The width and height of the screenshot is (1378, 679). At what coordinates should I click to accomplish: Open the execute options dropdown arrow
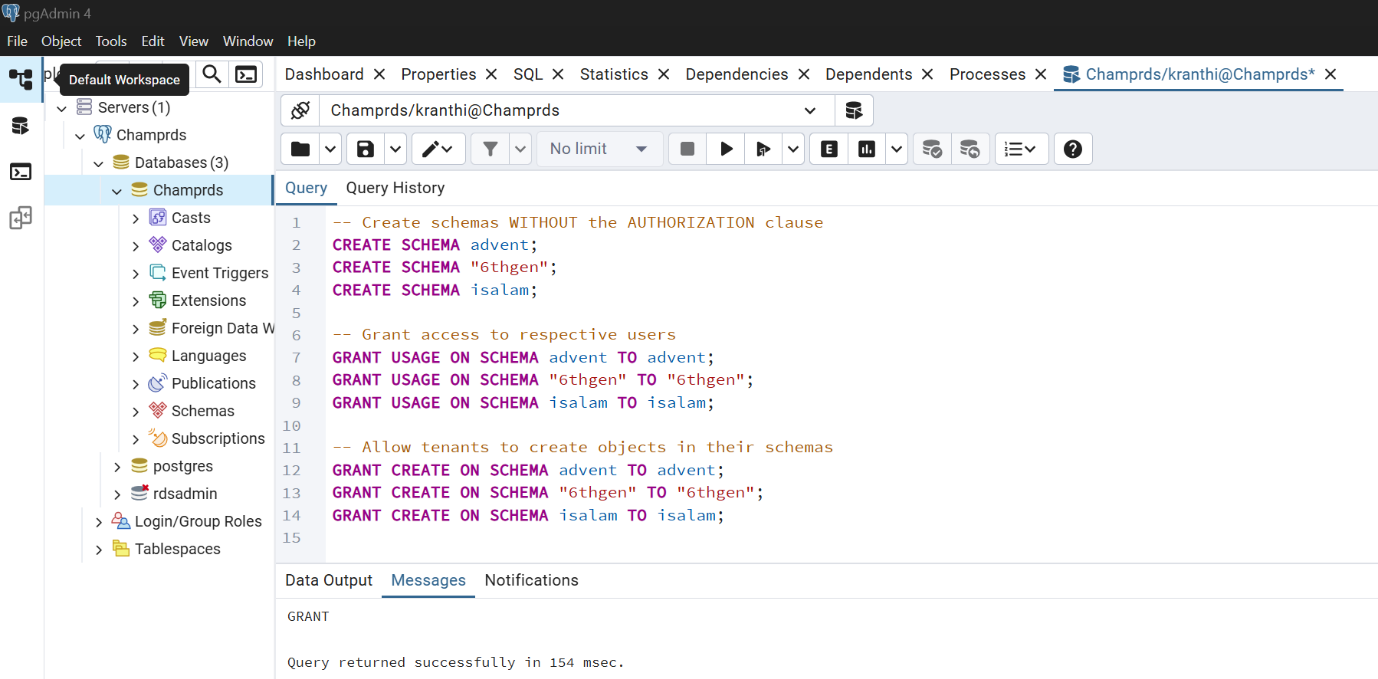[x=793, y=149]
